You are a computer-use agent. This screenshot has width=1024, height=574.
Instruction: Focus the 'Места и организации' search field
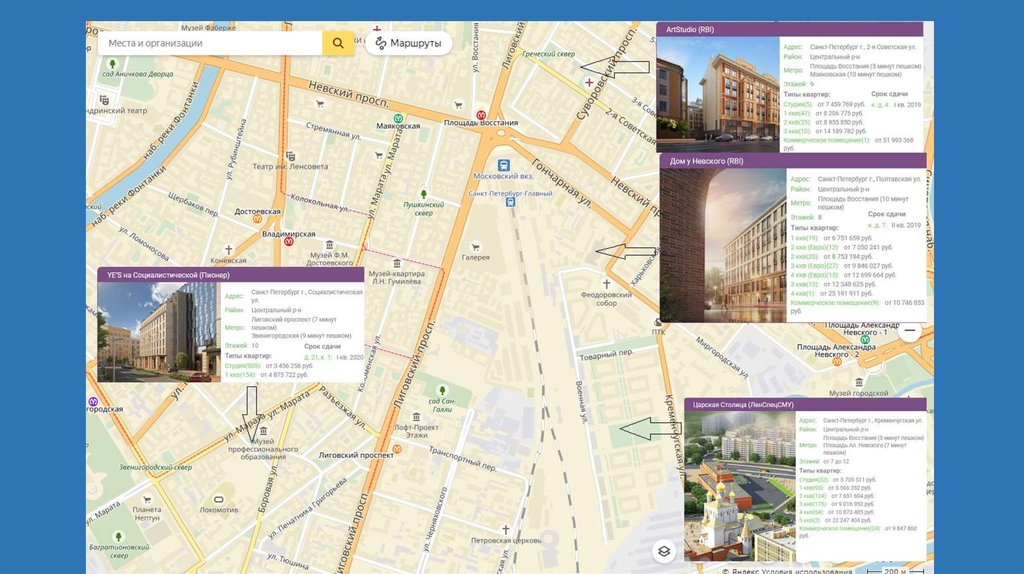coord(210,43)
